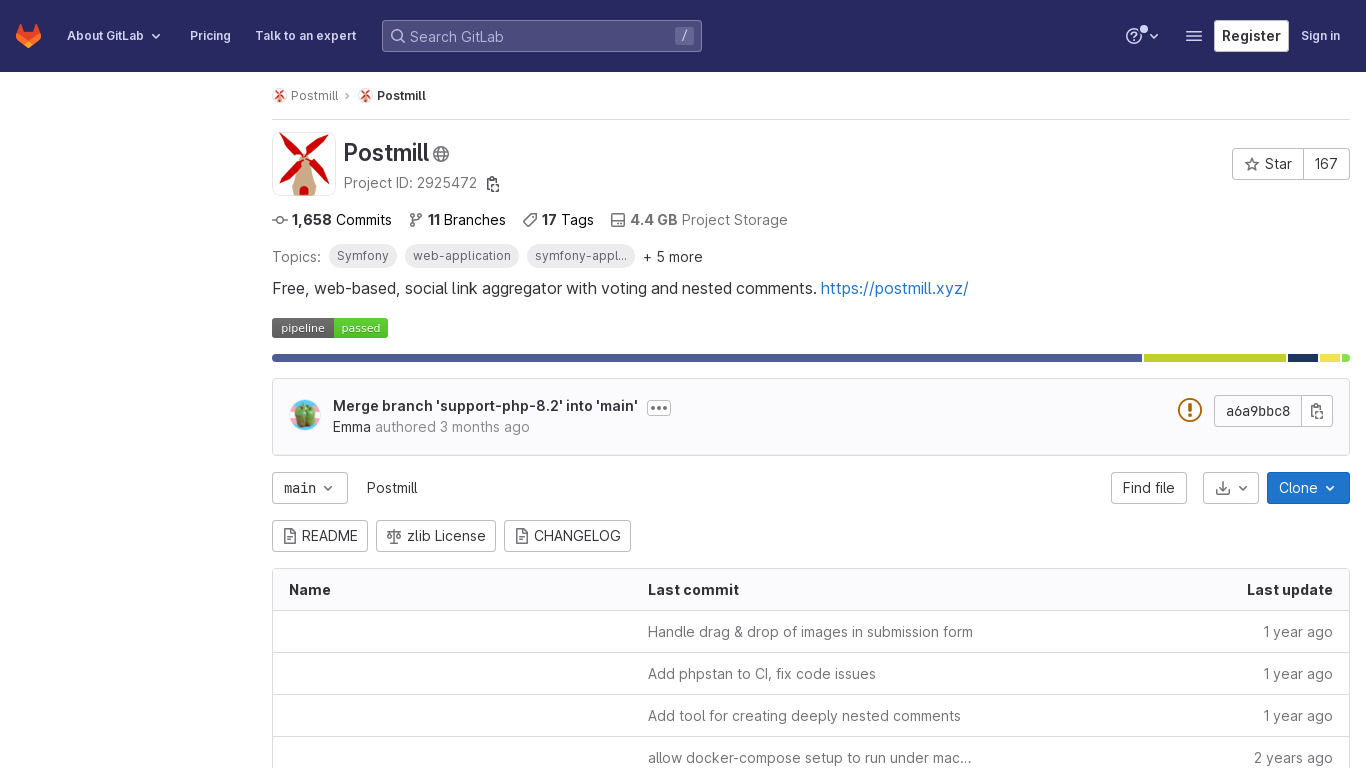Open commit 'Add phpstan to CI, fix code issues'
Image resolution: width=1366 pixels, height=768 pixels.
pyautogui.click(x=762, y=674)
